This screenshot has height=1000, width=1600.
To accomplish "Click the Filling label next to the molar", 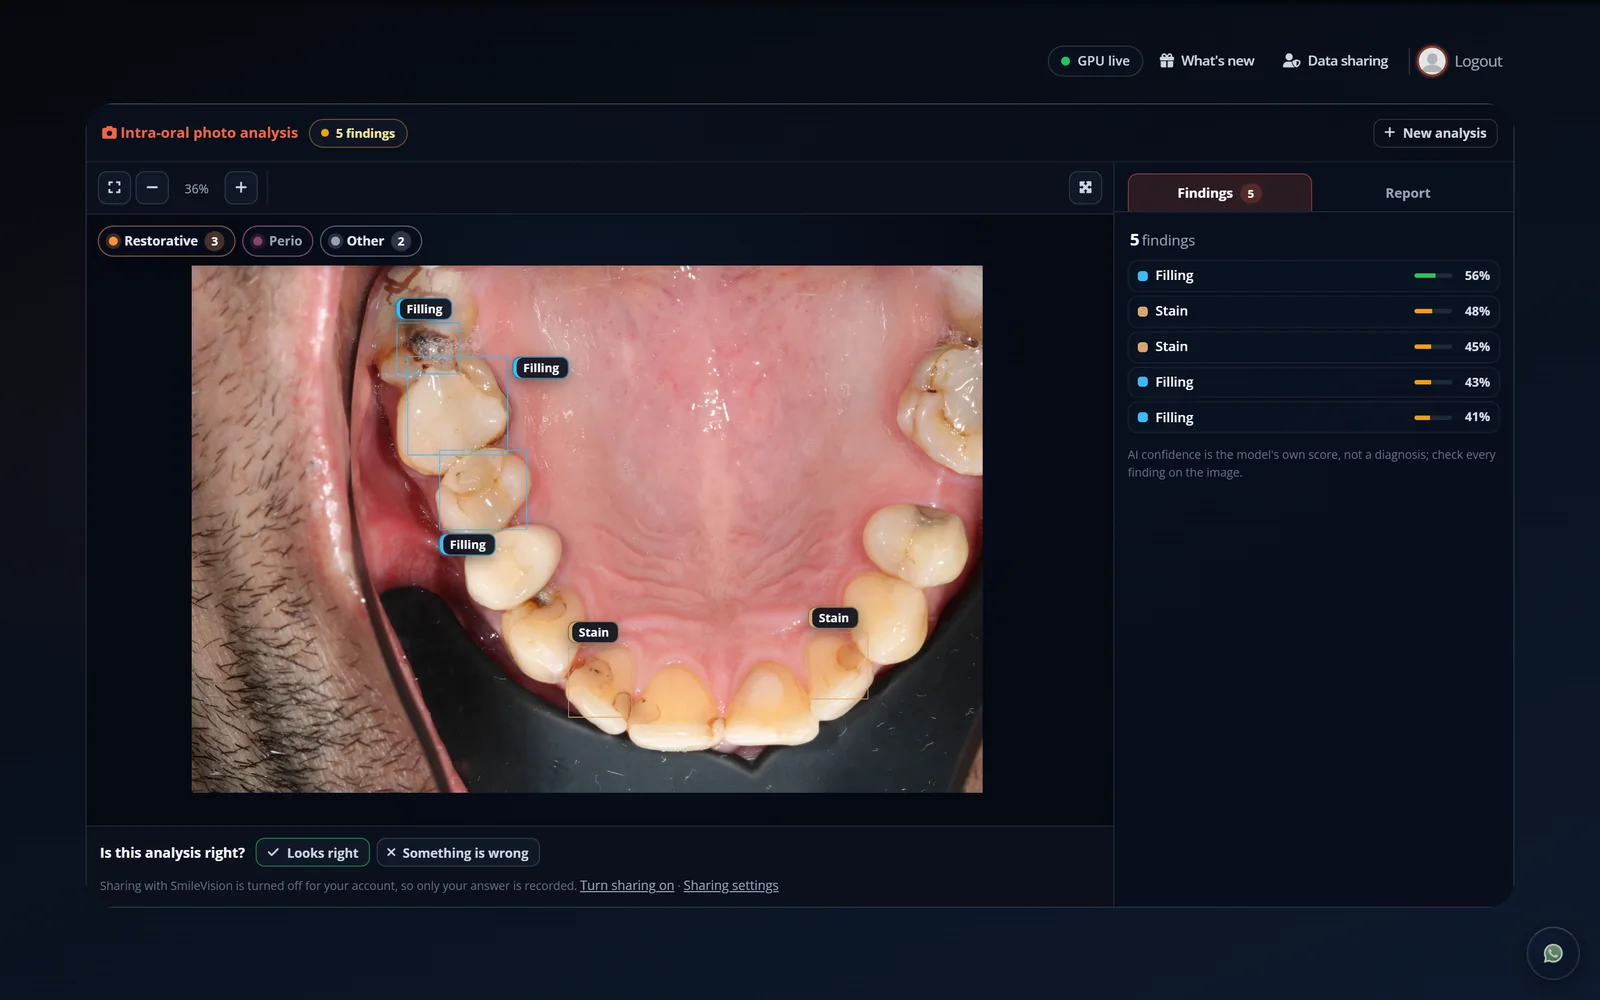I will (541, 368).
